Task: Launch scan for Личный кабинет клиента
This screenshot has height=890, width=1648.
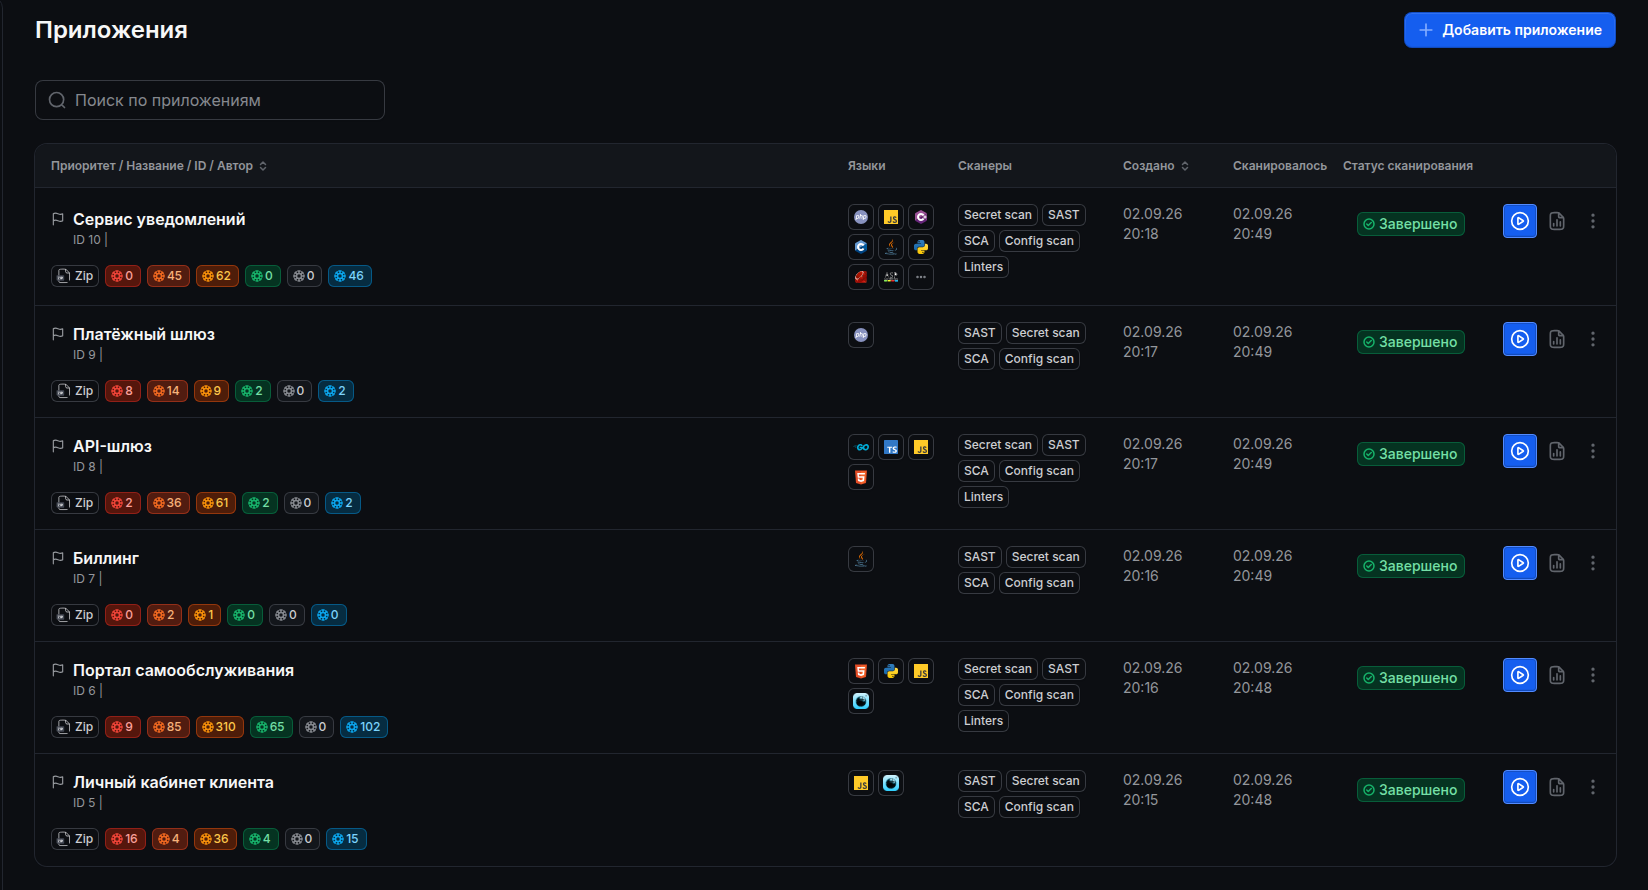Action: [x=1520, y=787]
